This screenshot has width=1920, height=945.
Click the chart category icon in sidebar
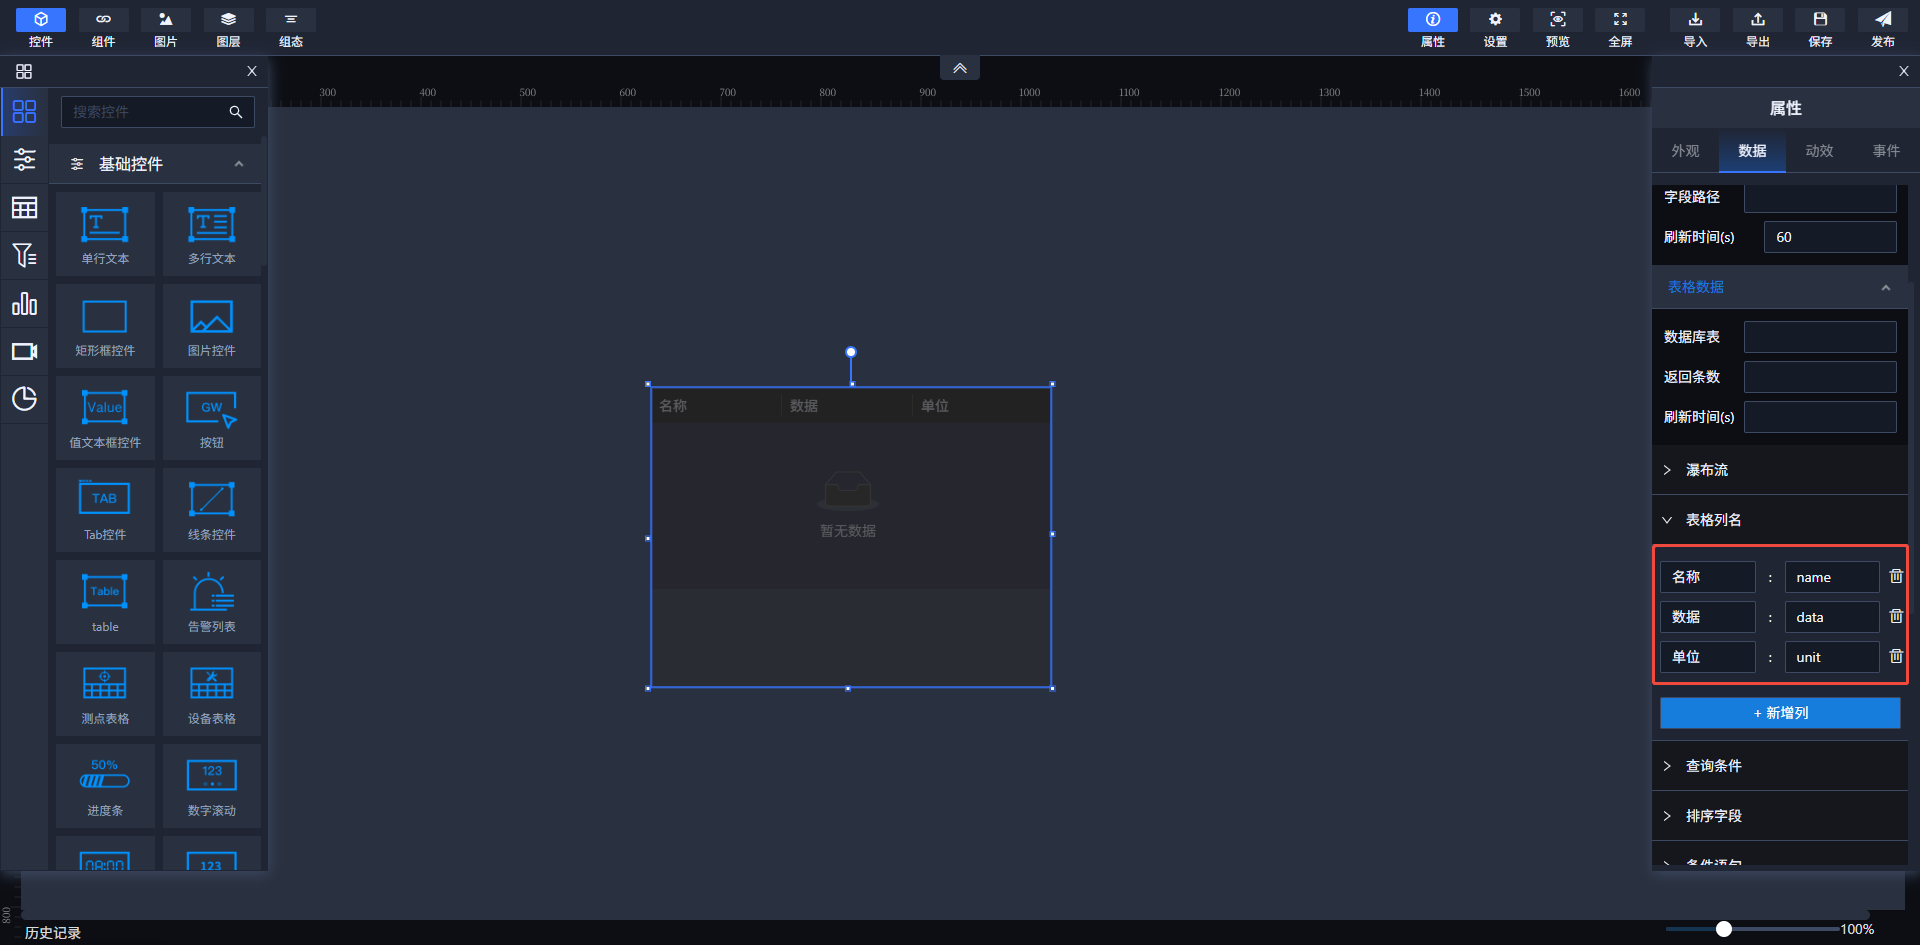[x=24, y=304]
